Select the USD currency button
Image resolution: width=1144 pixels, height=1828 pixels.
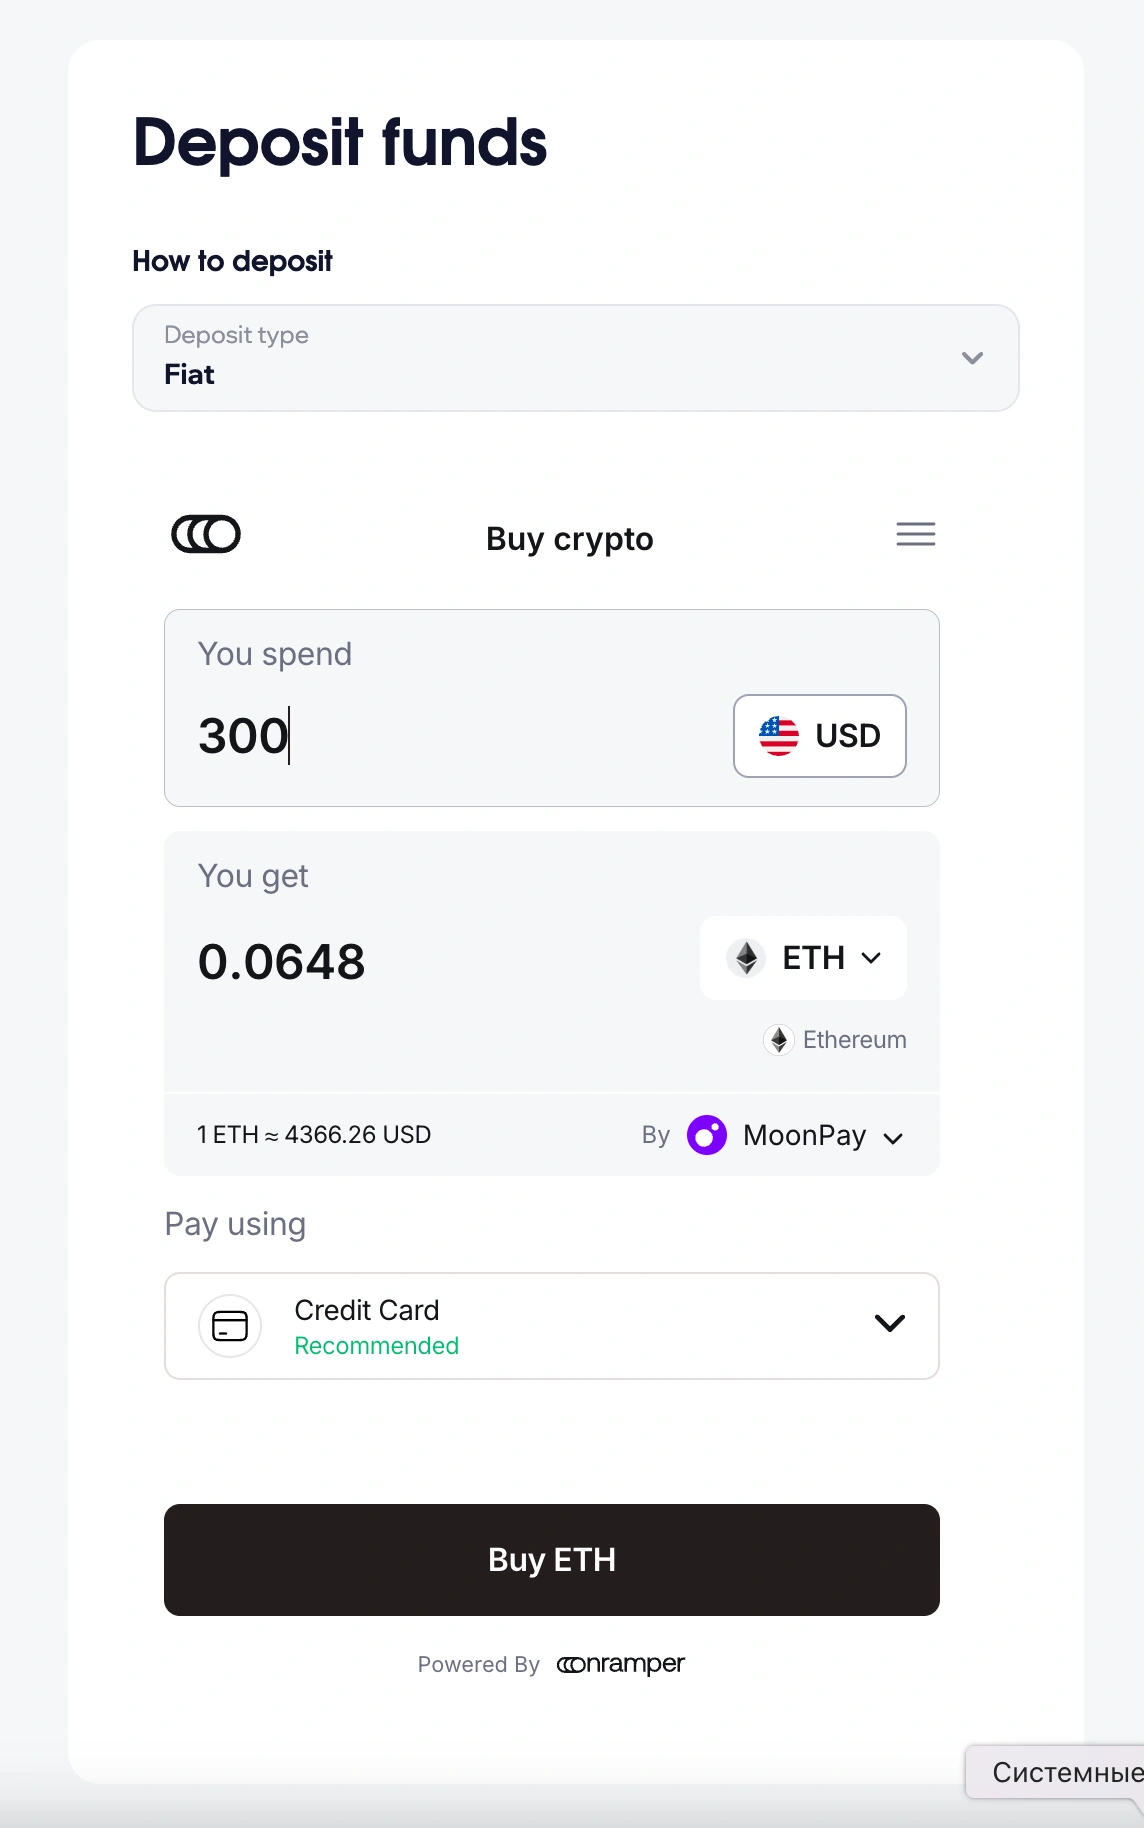coord(820,736)
